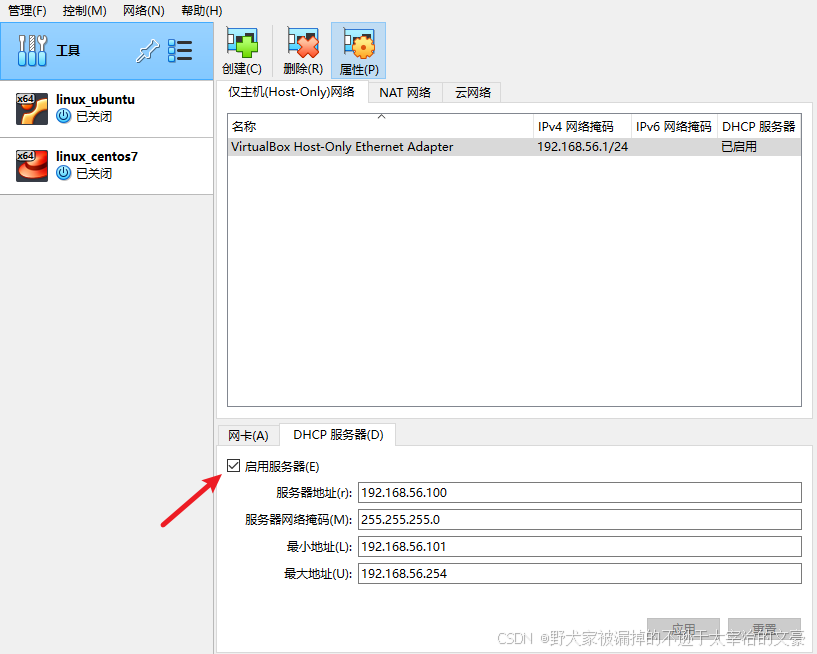The image size is (817, 654).
Task: Switch to the NAT 网络 tab
Action: 404,91
